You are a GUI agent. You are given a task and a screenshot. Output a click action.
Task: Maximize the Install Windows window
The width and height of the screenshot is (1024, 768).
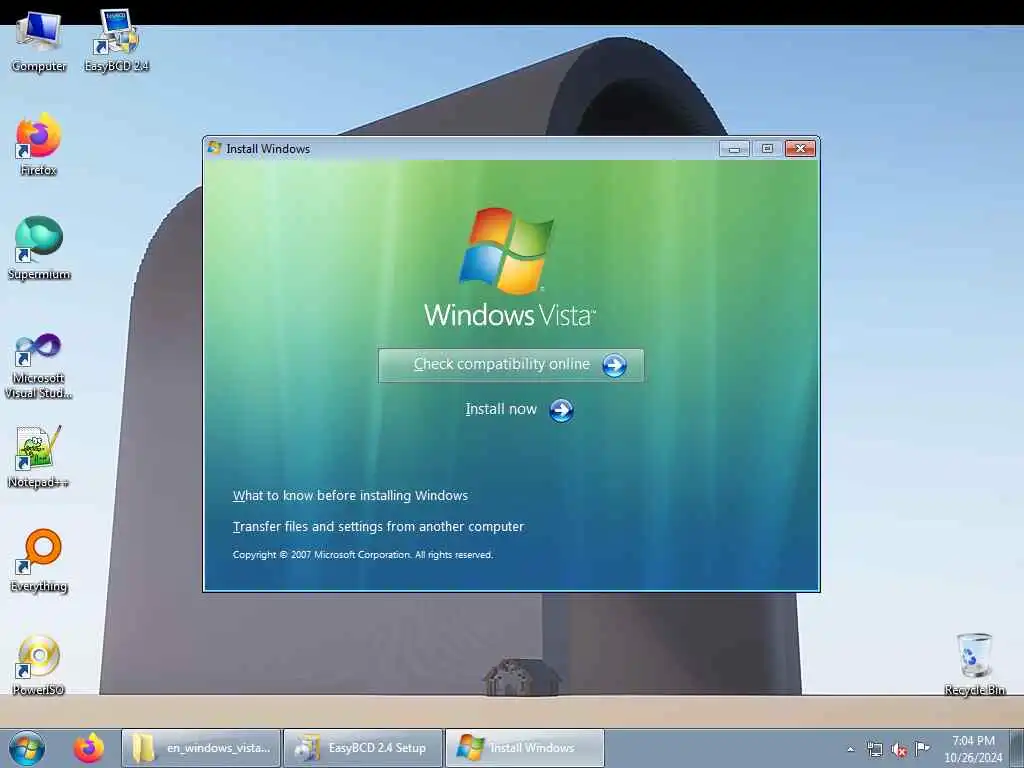767,149
